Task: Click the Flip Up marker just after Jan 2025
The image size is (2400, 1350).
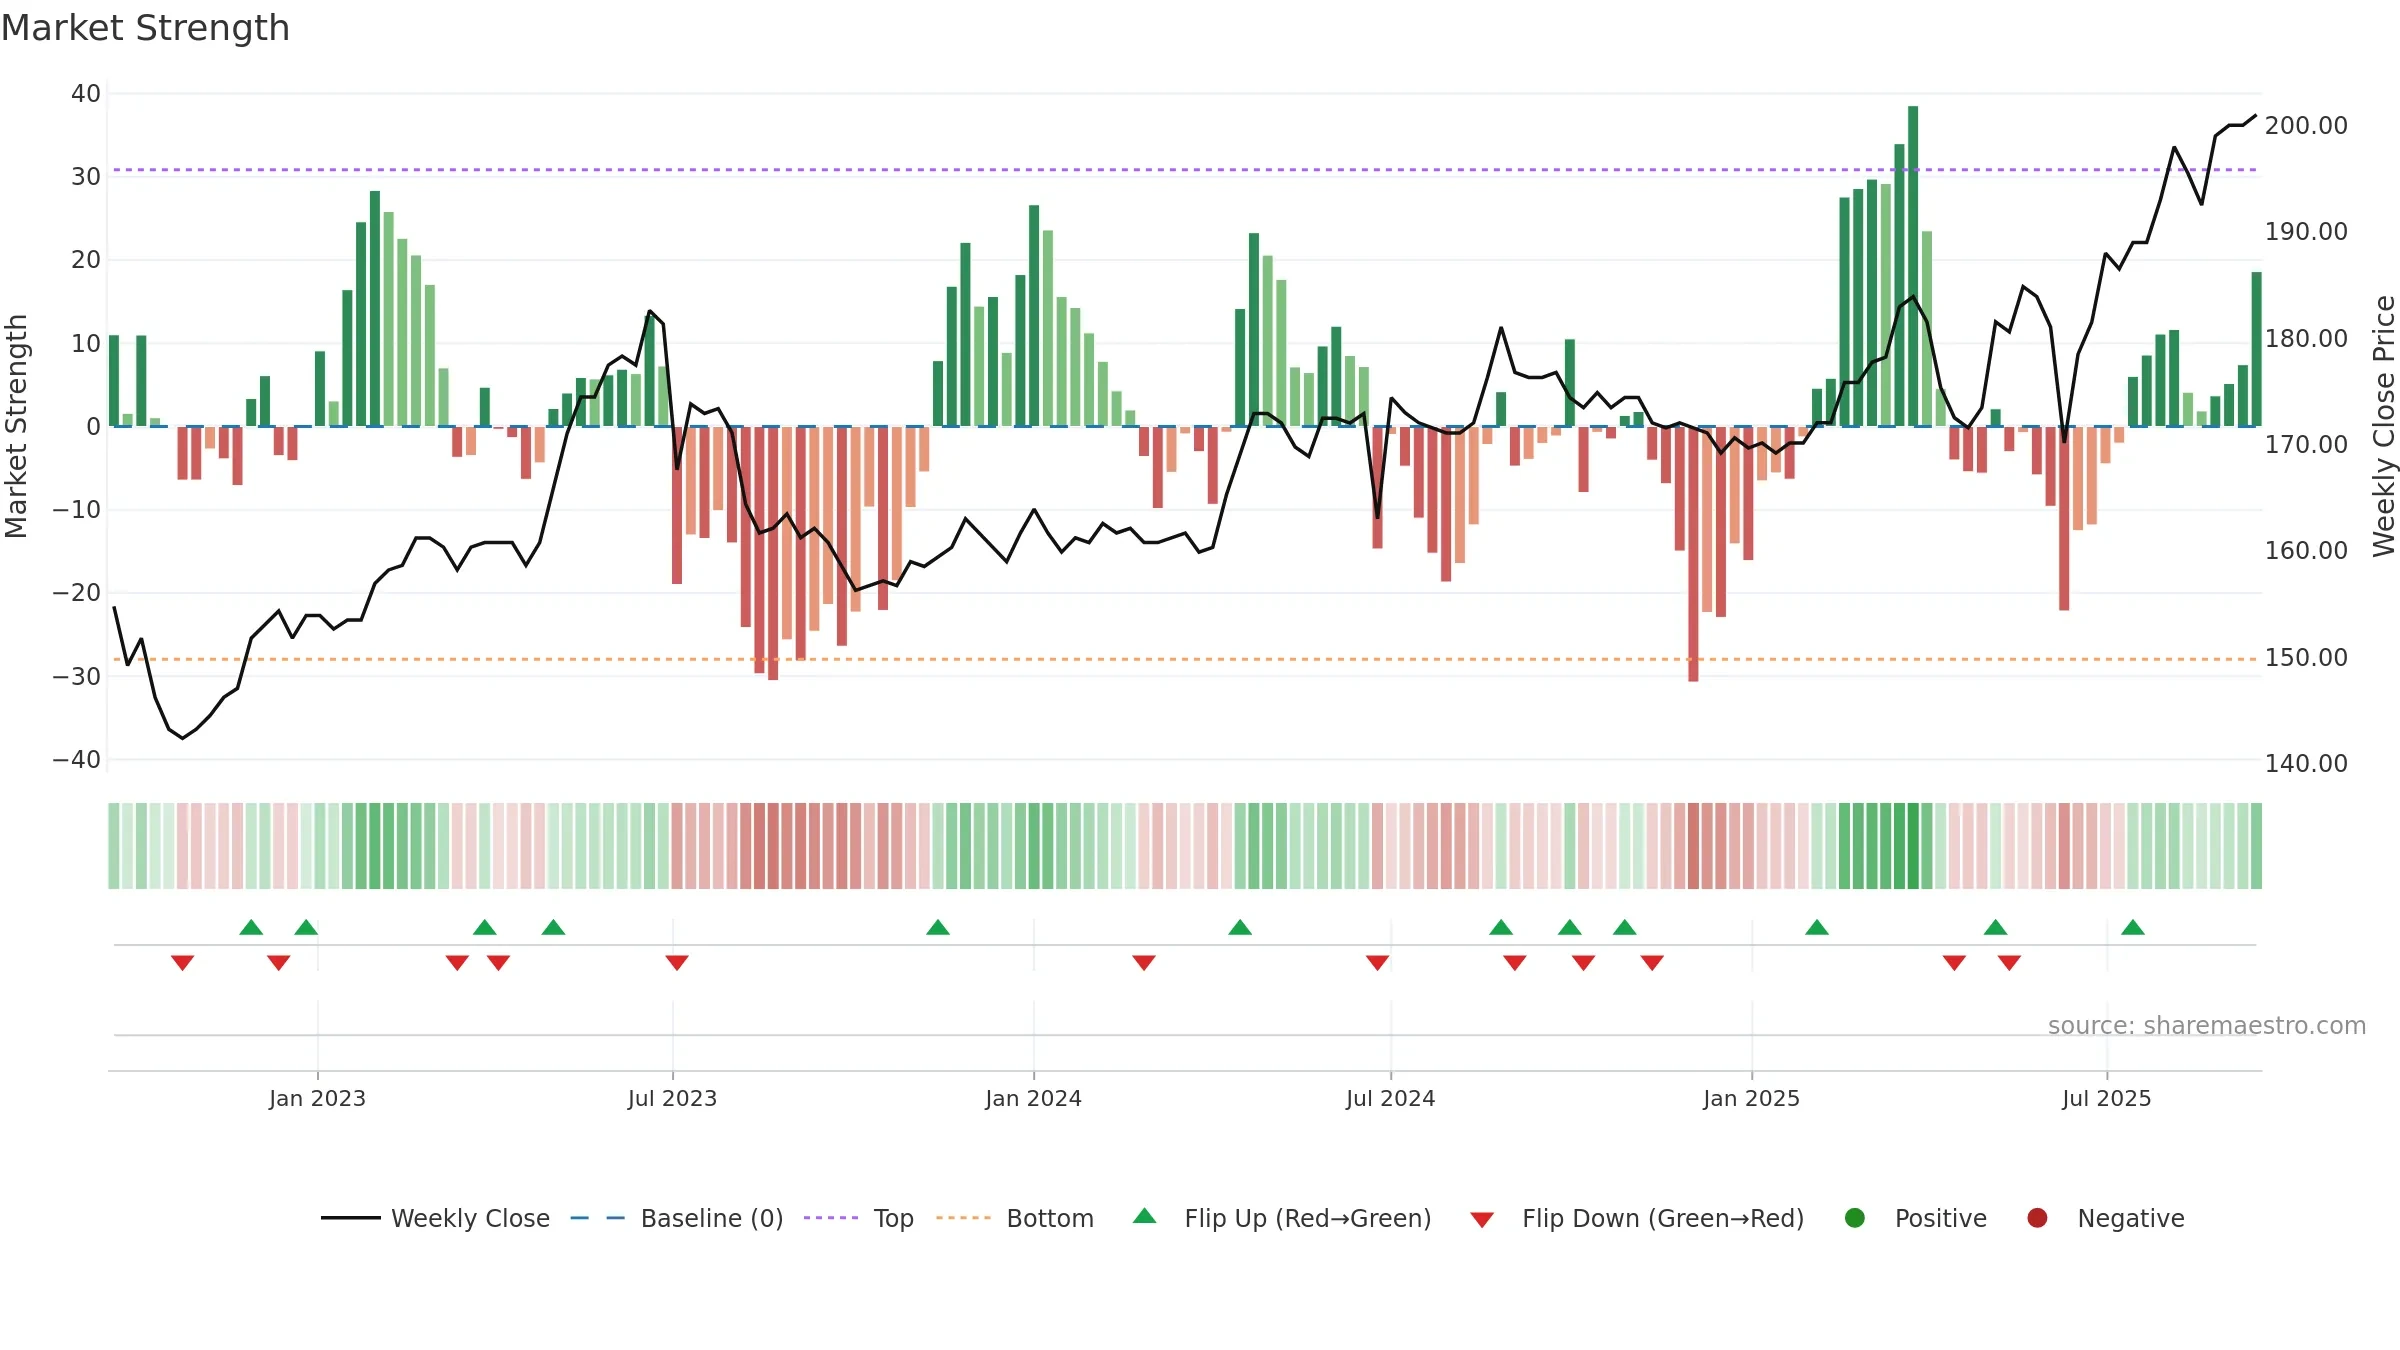Action: pos(1817,927)
